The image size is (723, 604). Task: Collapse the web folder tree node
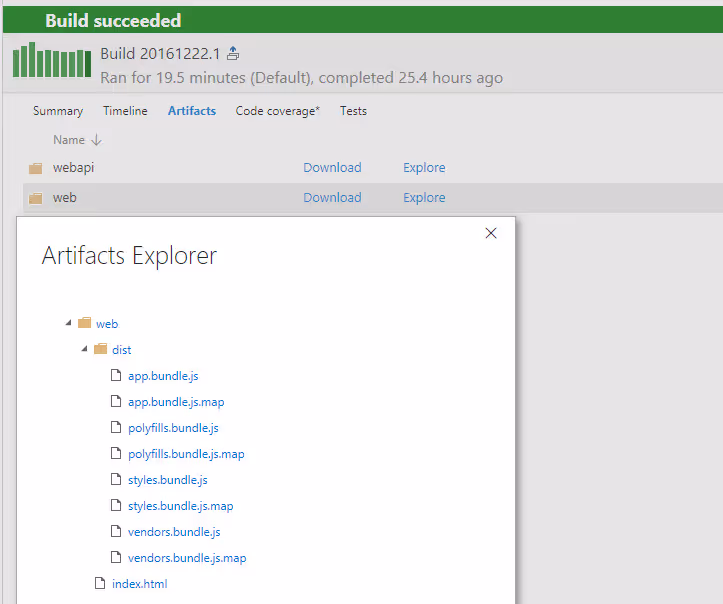(x=68, y=323)
